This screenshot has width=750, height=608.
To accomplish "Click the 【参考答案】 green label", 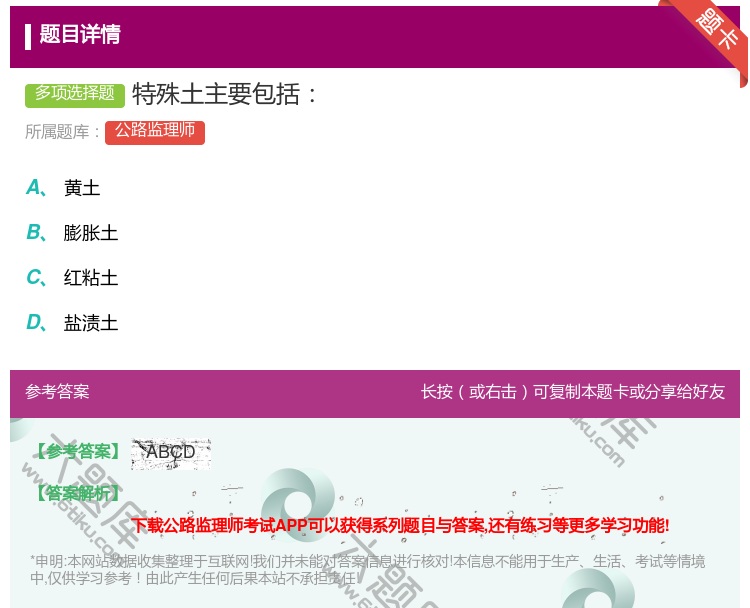I will (x=78, y=451).
